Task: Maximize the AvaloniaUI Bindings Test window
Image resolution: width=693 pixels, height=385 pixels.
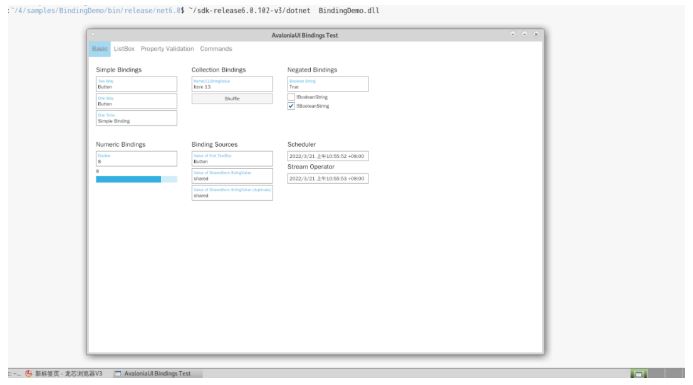Action: 524,34
